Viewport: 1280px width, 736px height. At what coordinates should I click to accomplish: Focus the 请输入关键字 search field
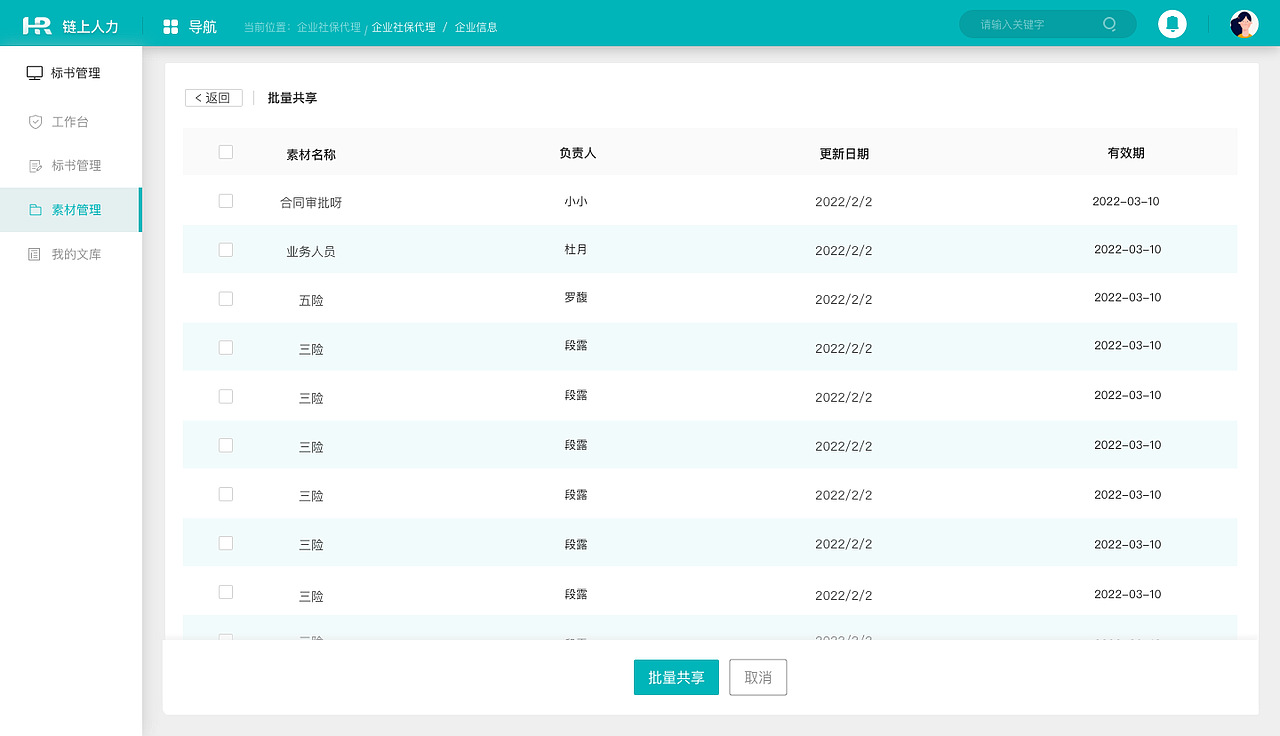1048,24
